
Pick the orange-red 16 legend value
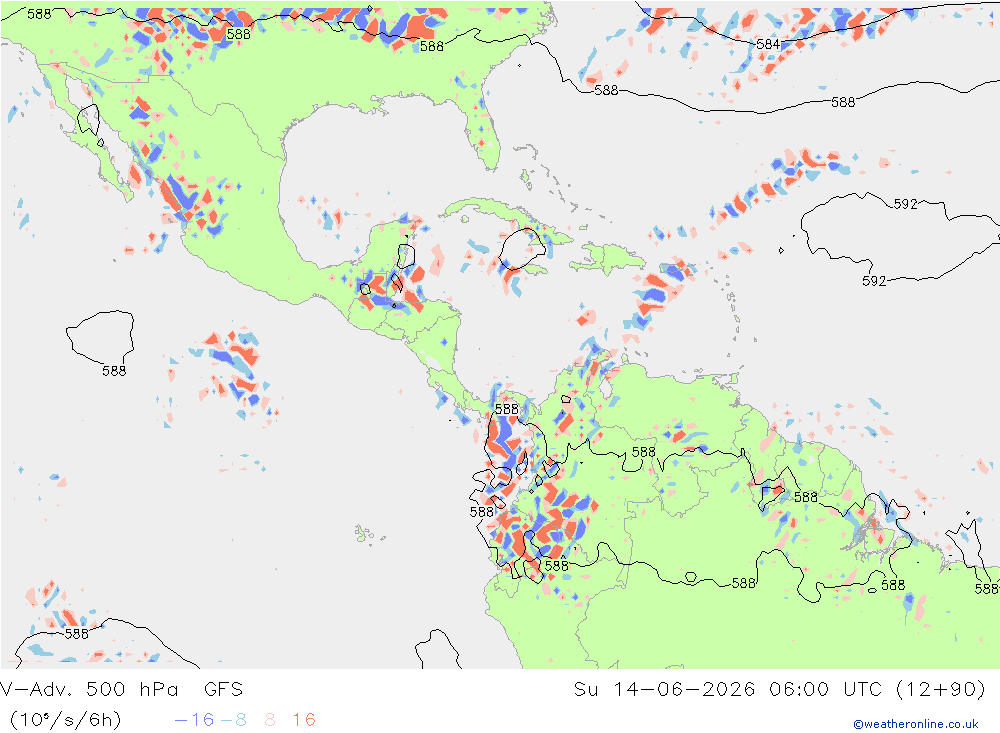point(304,720)
